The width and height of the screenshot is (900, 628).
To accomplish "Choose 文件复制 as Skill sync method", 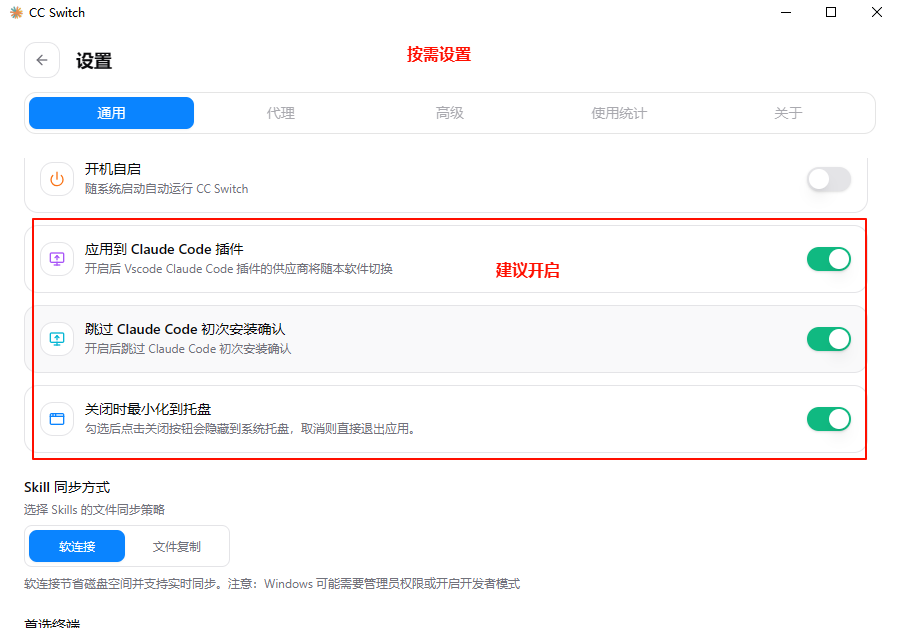I will [177, 546].
